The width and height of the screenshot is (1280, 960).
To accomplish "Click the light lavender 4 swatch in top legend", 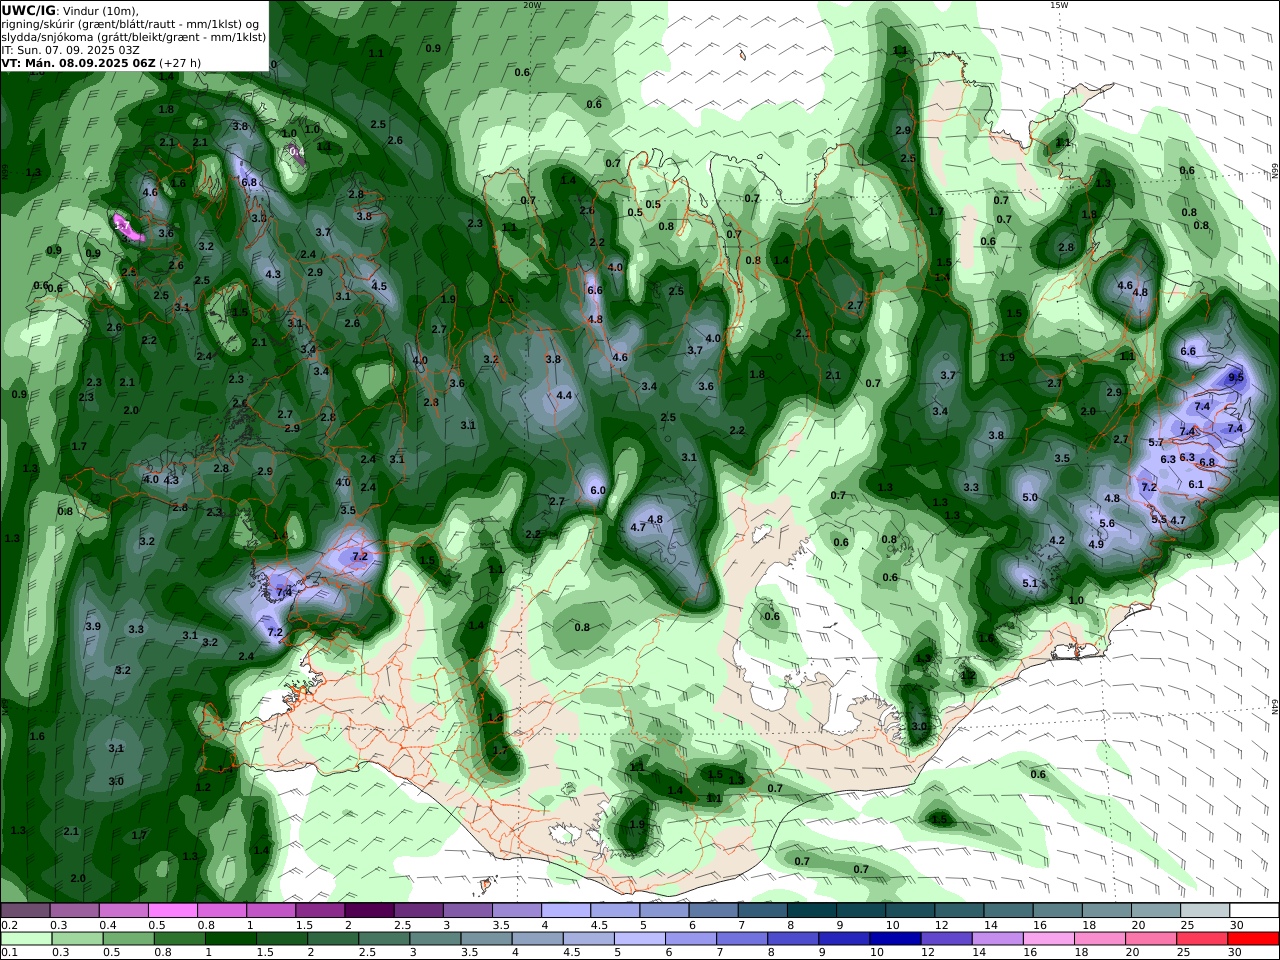I will [x=565, y=911].
